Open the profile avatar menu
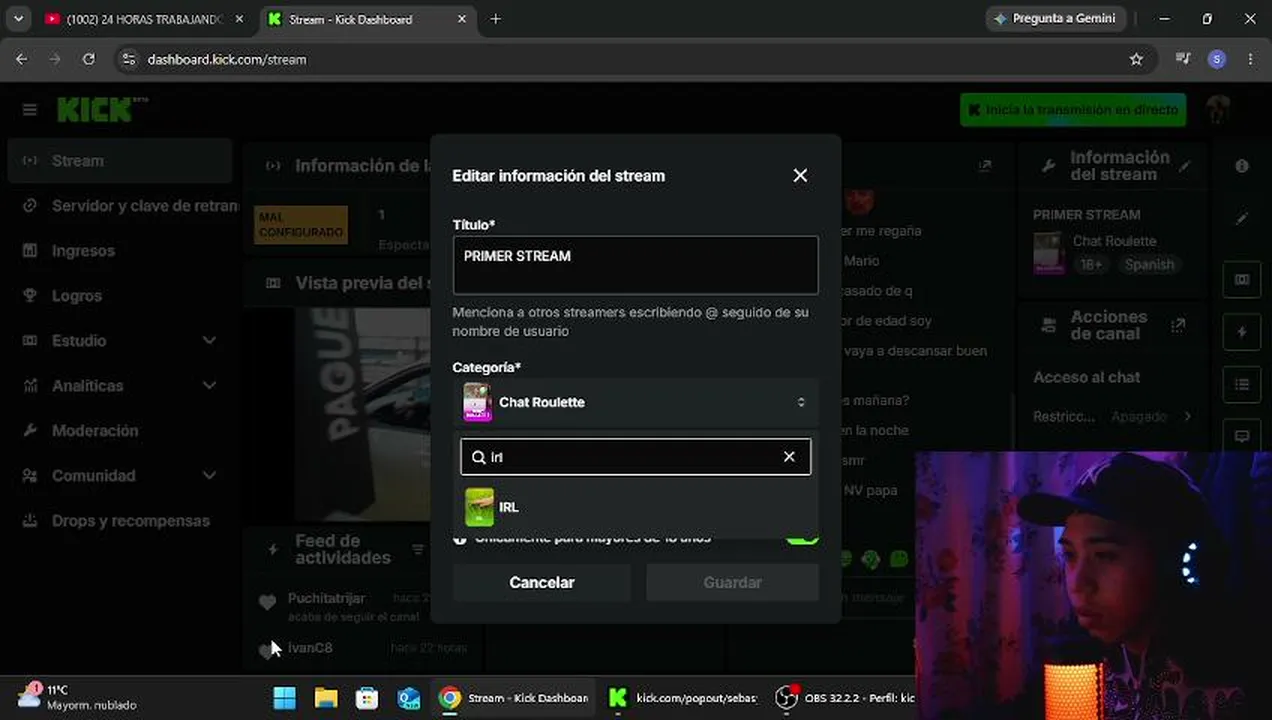This screenshot has width=1272, height=720. coord(1217,109)
